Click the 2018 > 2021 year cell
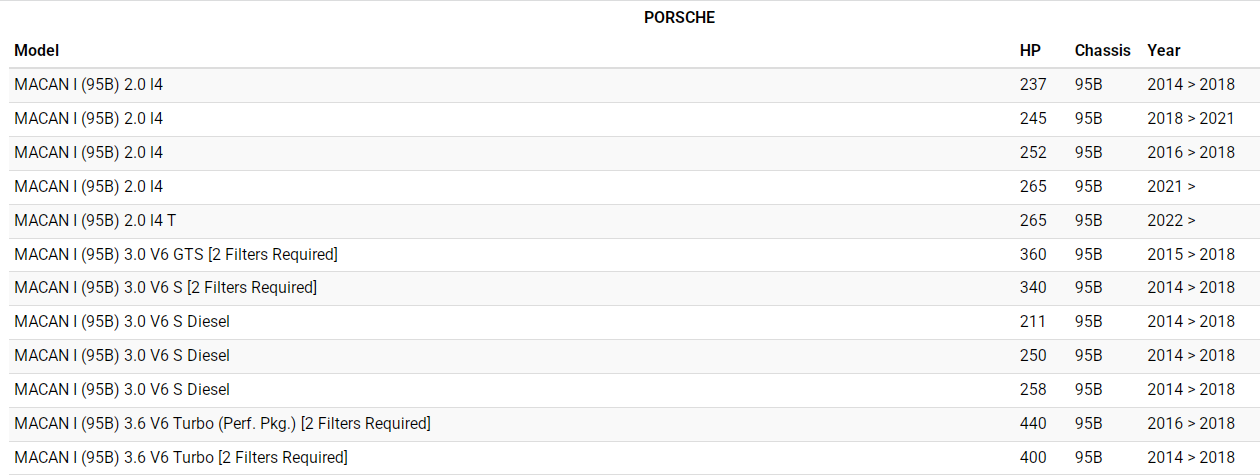 (1191, 119)
